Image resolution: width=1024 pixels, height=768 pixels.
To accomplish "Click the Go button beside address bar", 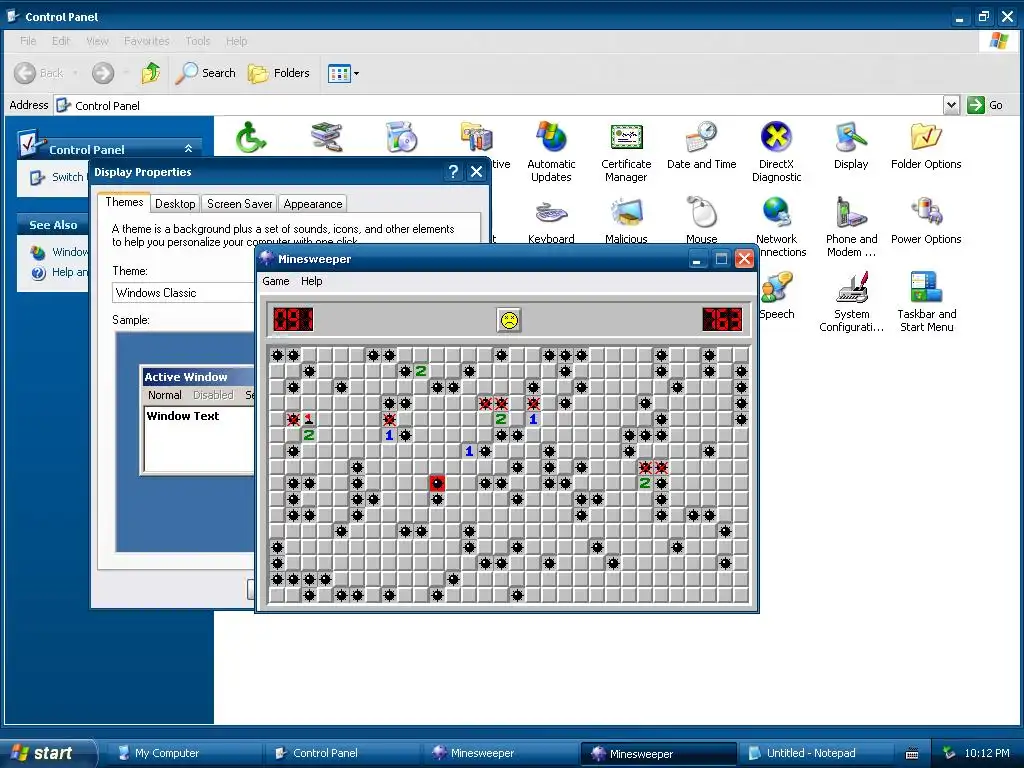I will tap(985, 105).
